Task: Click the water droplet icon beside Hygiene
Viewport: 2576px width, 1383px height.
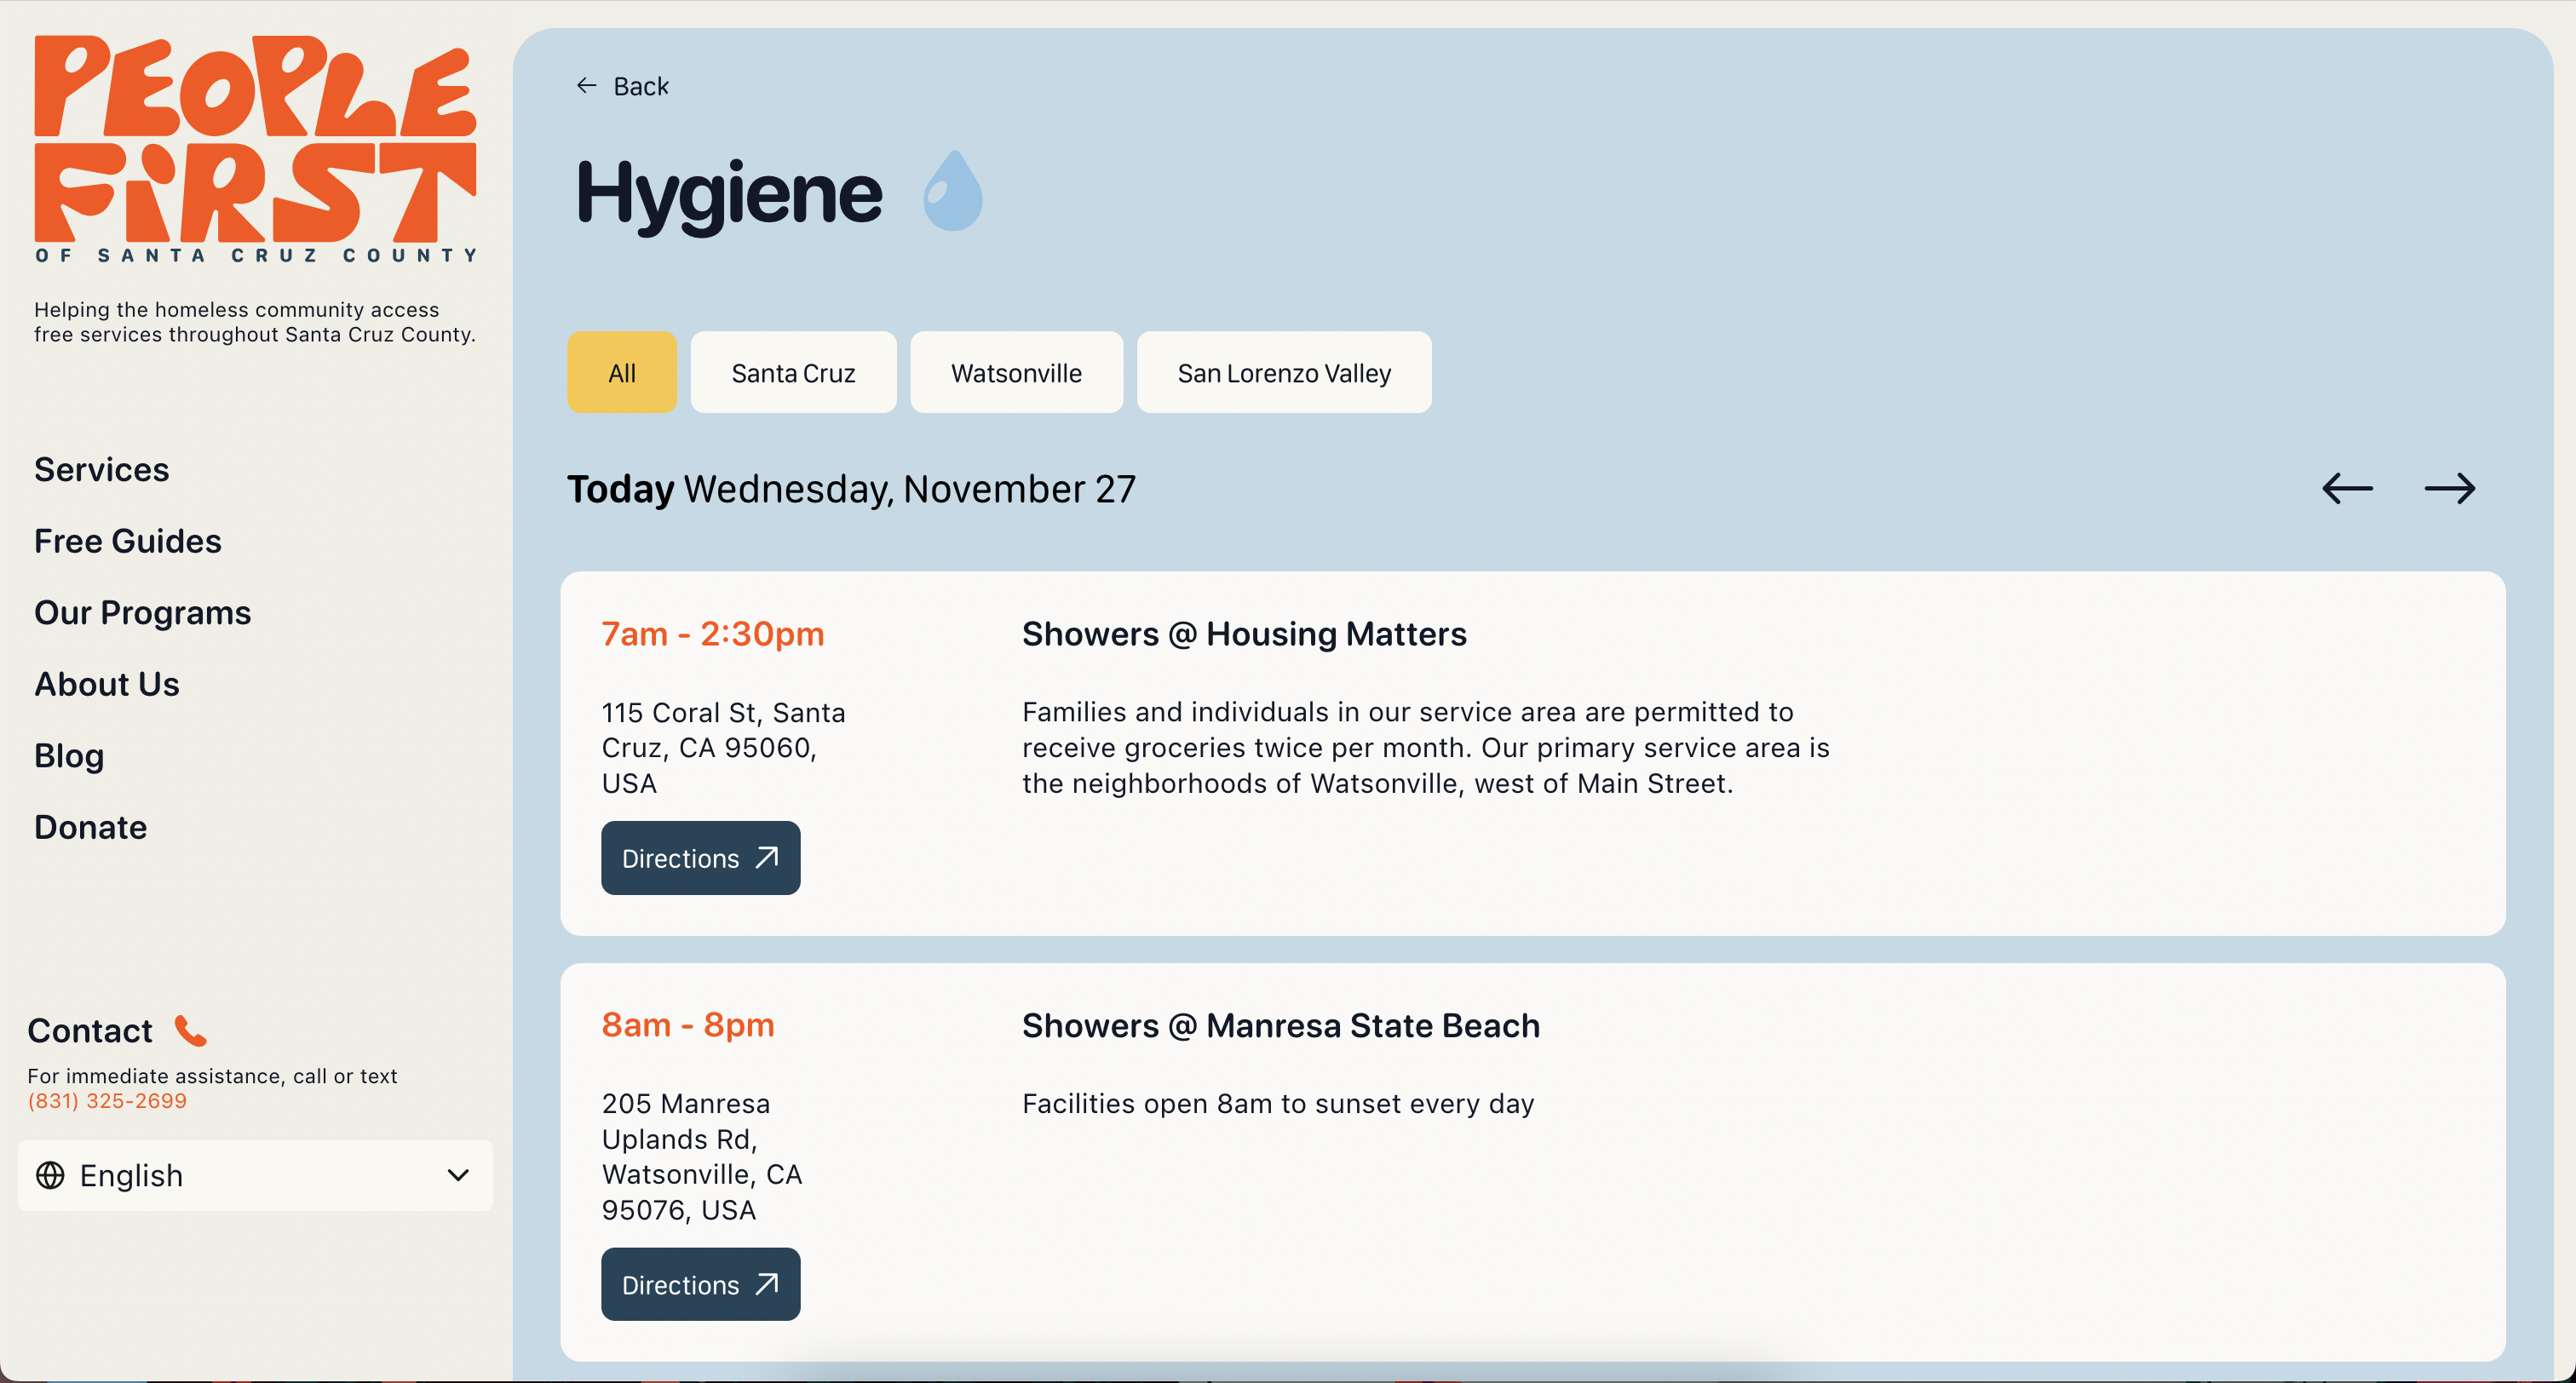Action: coord(952,189)
